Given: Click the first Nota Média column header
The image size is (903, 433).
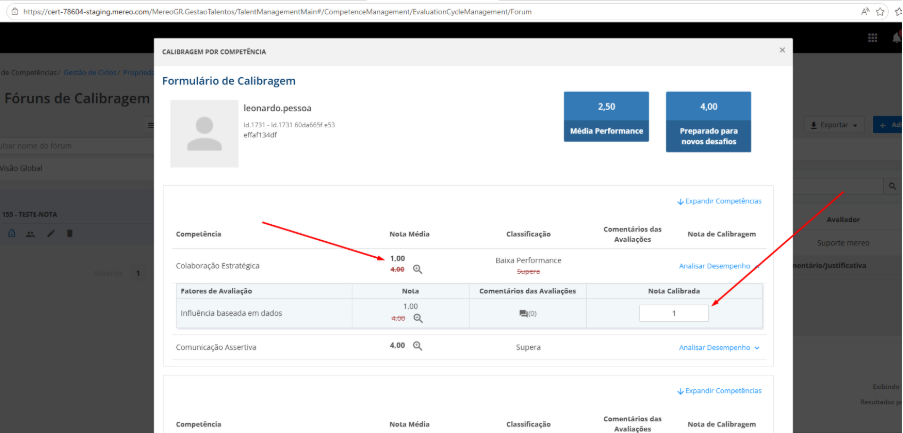Looking at the screenshot, I should tap(409, 234).
